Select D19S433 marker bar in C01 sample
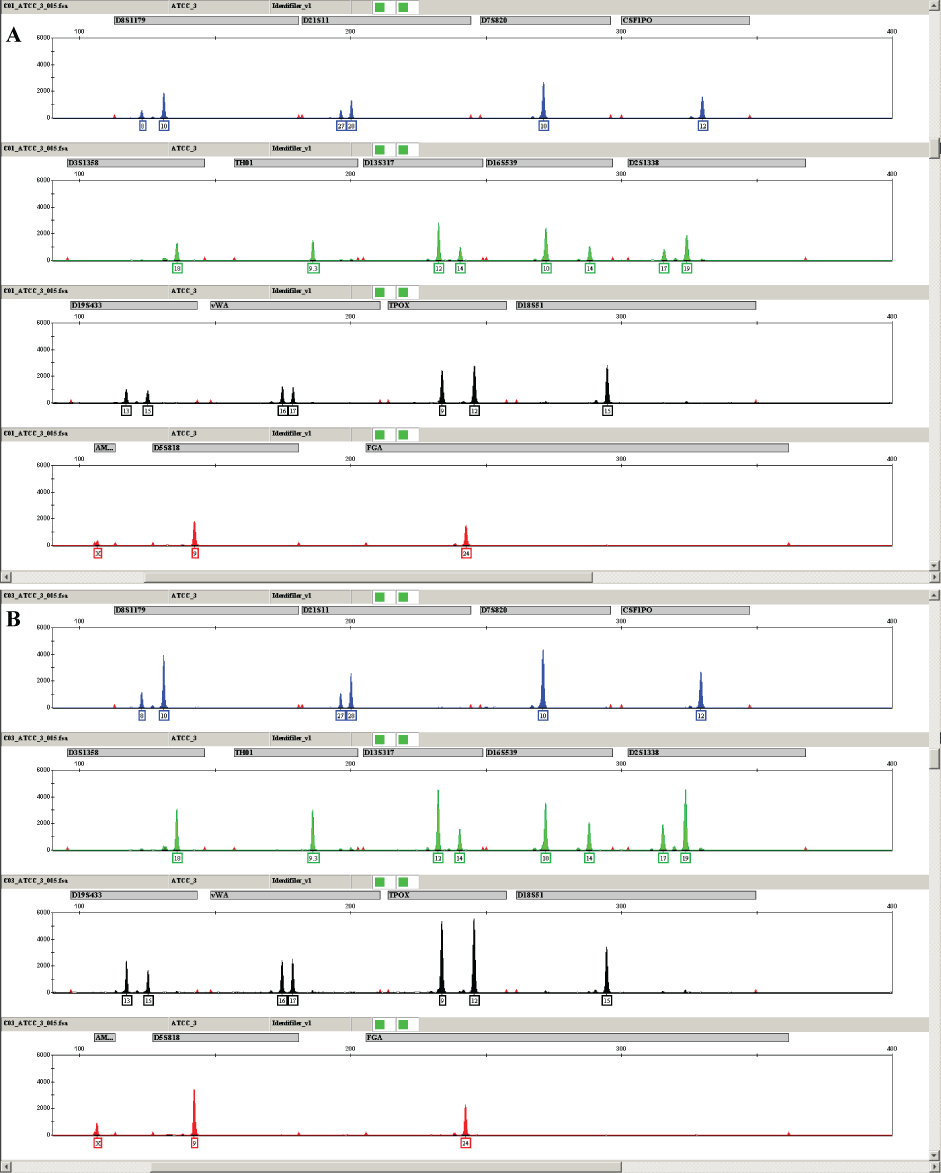The width and height of the screenshot is (941, 1173). (134, 305)
